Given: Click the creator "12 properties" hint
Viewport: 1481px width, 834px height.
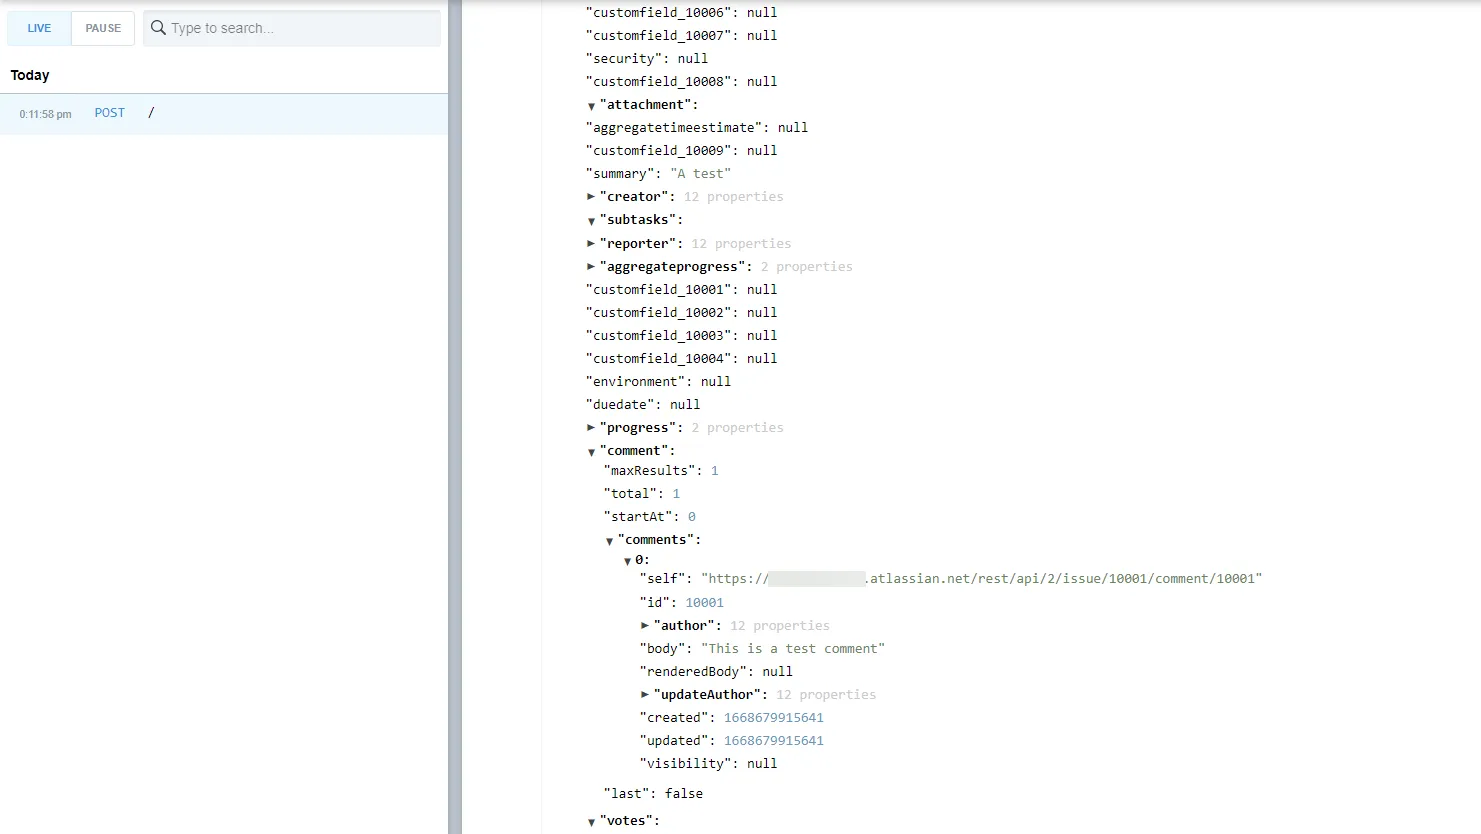Looking at the screenshot, I should 734,197.
